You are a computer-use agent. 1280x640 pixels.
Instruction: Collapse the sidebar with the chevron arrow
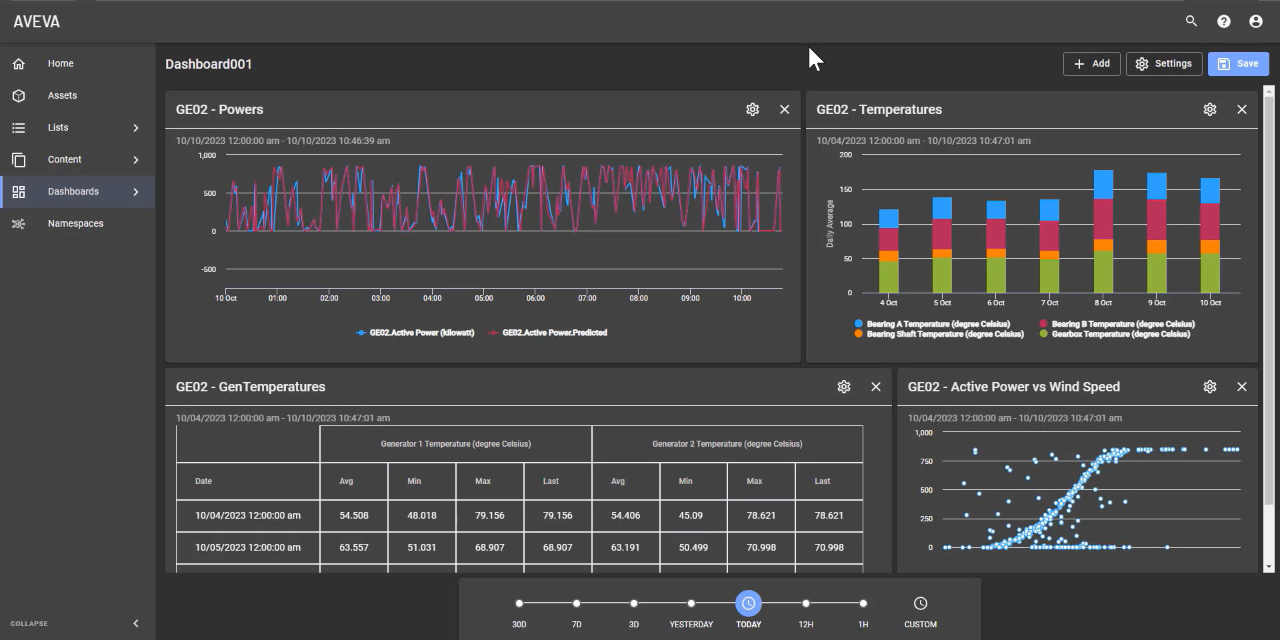(x=136, y=624)
